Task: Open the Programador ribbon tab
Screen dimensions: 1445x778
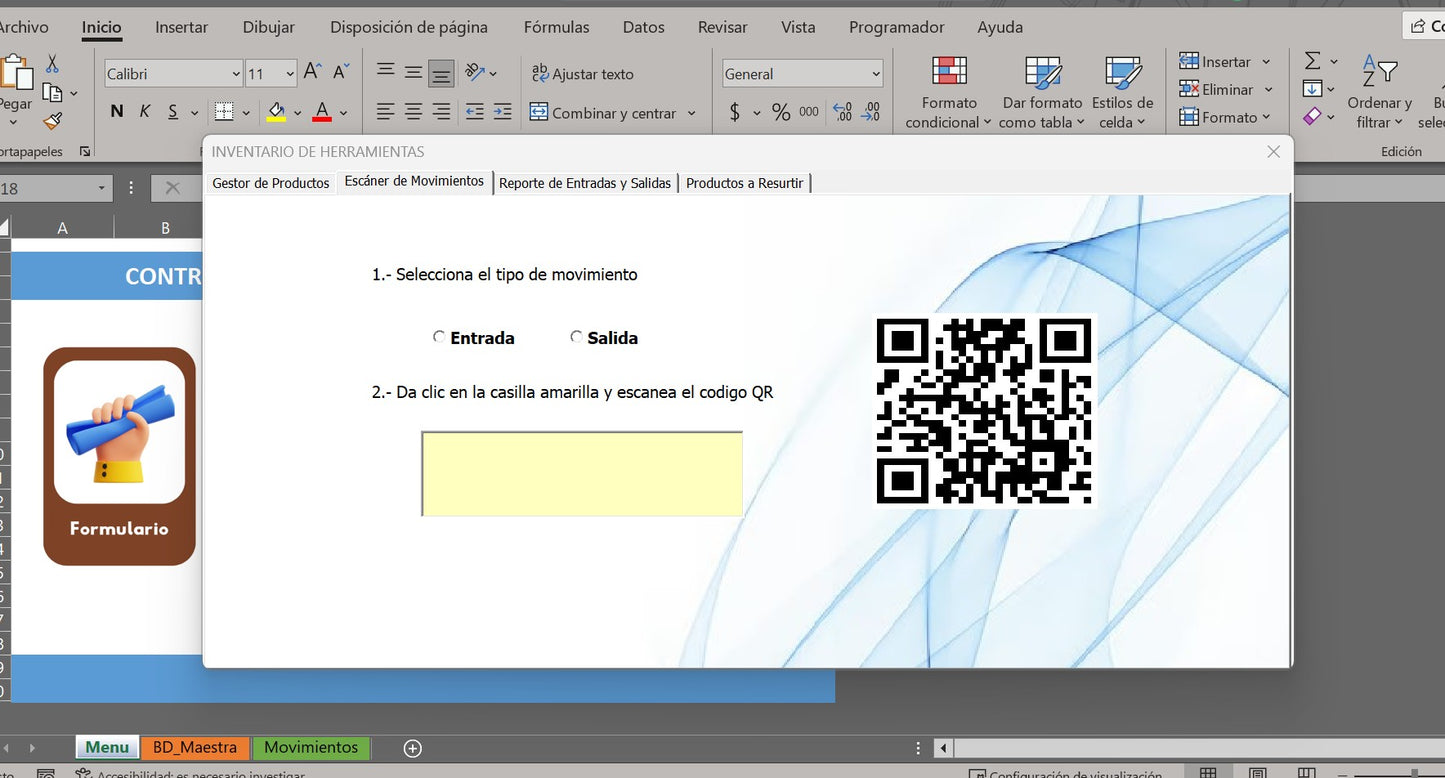Action: (896, 27)
